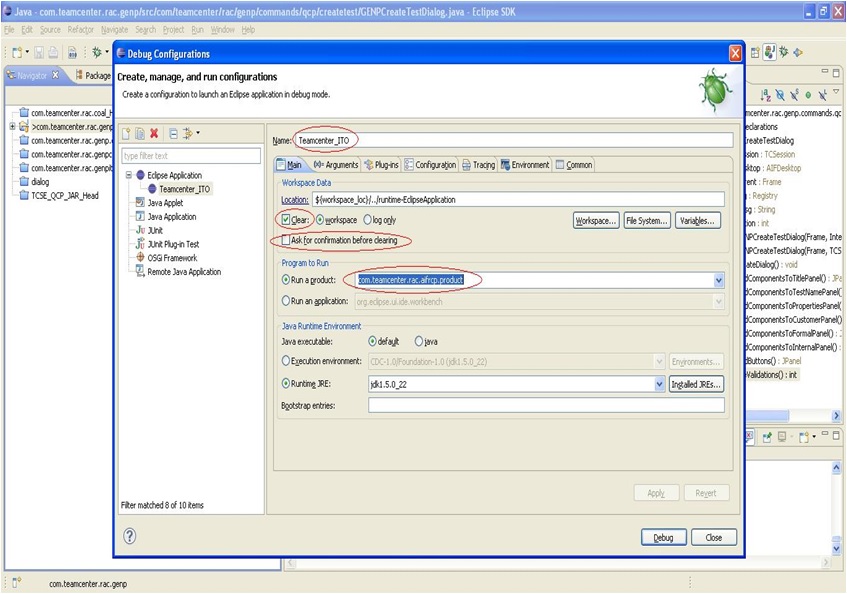
Task: Toggle Hide Static Members in Outline
Action: (794, 95)
